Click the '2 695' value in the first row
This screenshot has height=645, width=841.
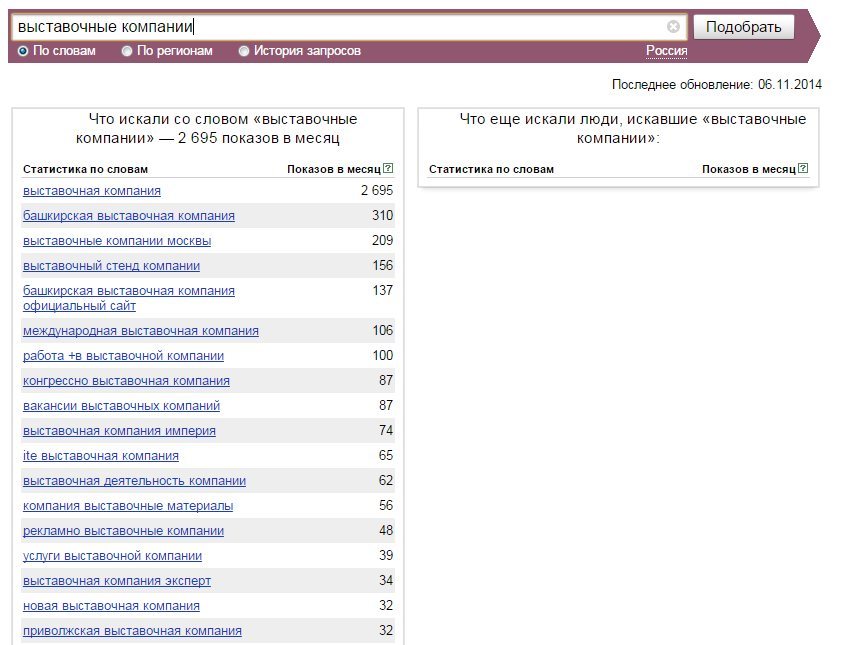pyautogui.click(x=377, y=190)
